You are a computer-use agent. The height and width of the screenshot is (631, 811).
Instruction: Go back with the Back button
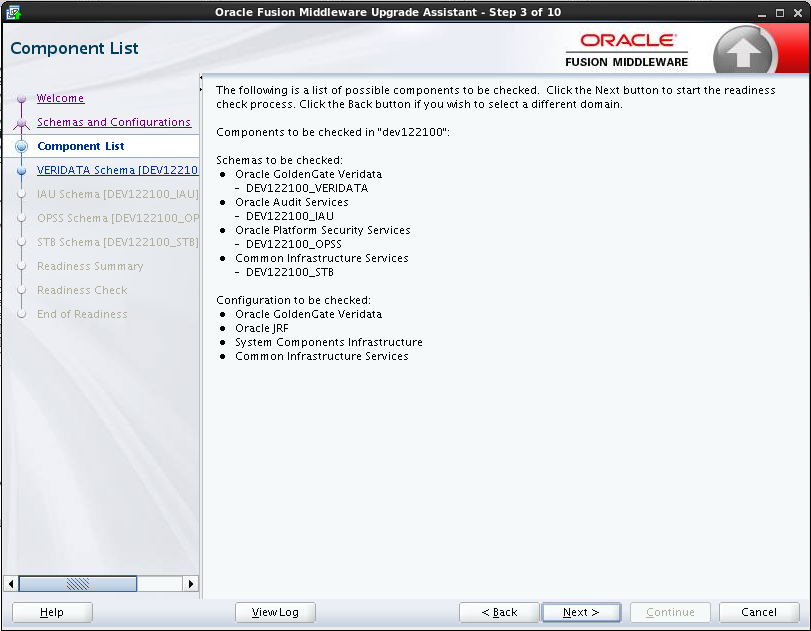click(499, 612)
